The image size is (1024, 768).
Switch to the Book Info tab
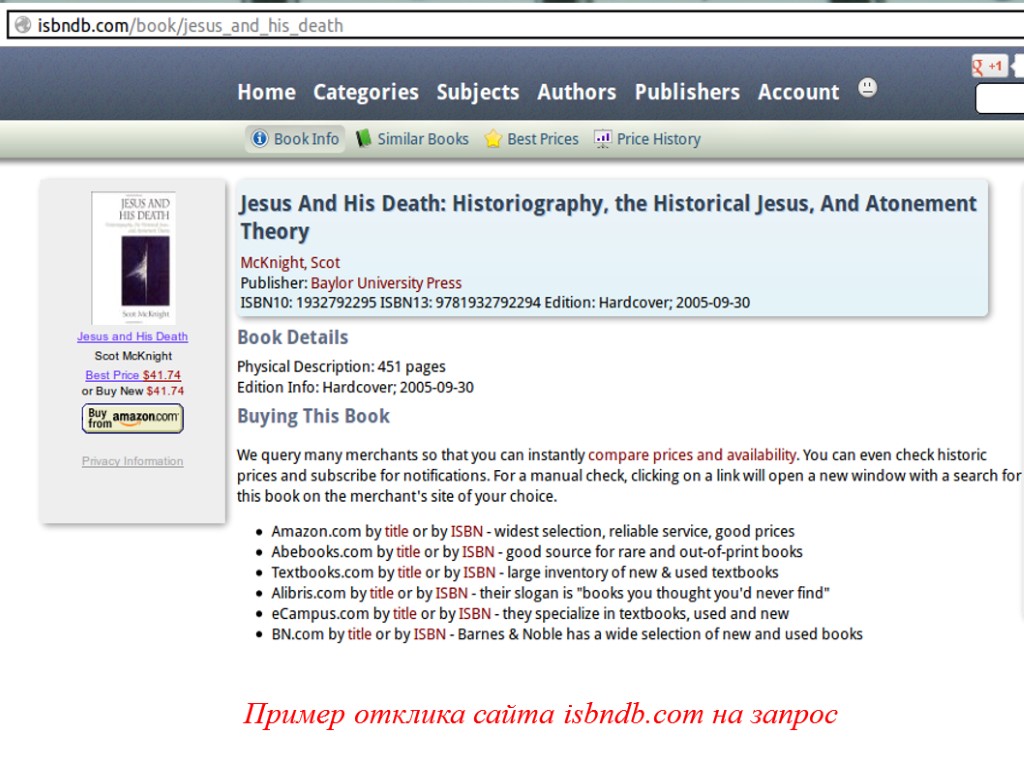coord(295,138)
